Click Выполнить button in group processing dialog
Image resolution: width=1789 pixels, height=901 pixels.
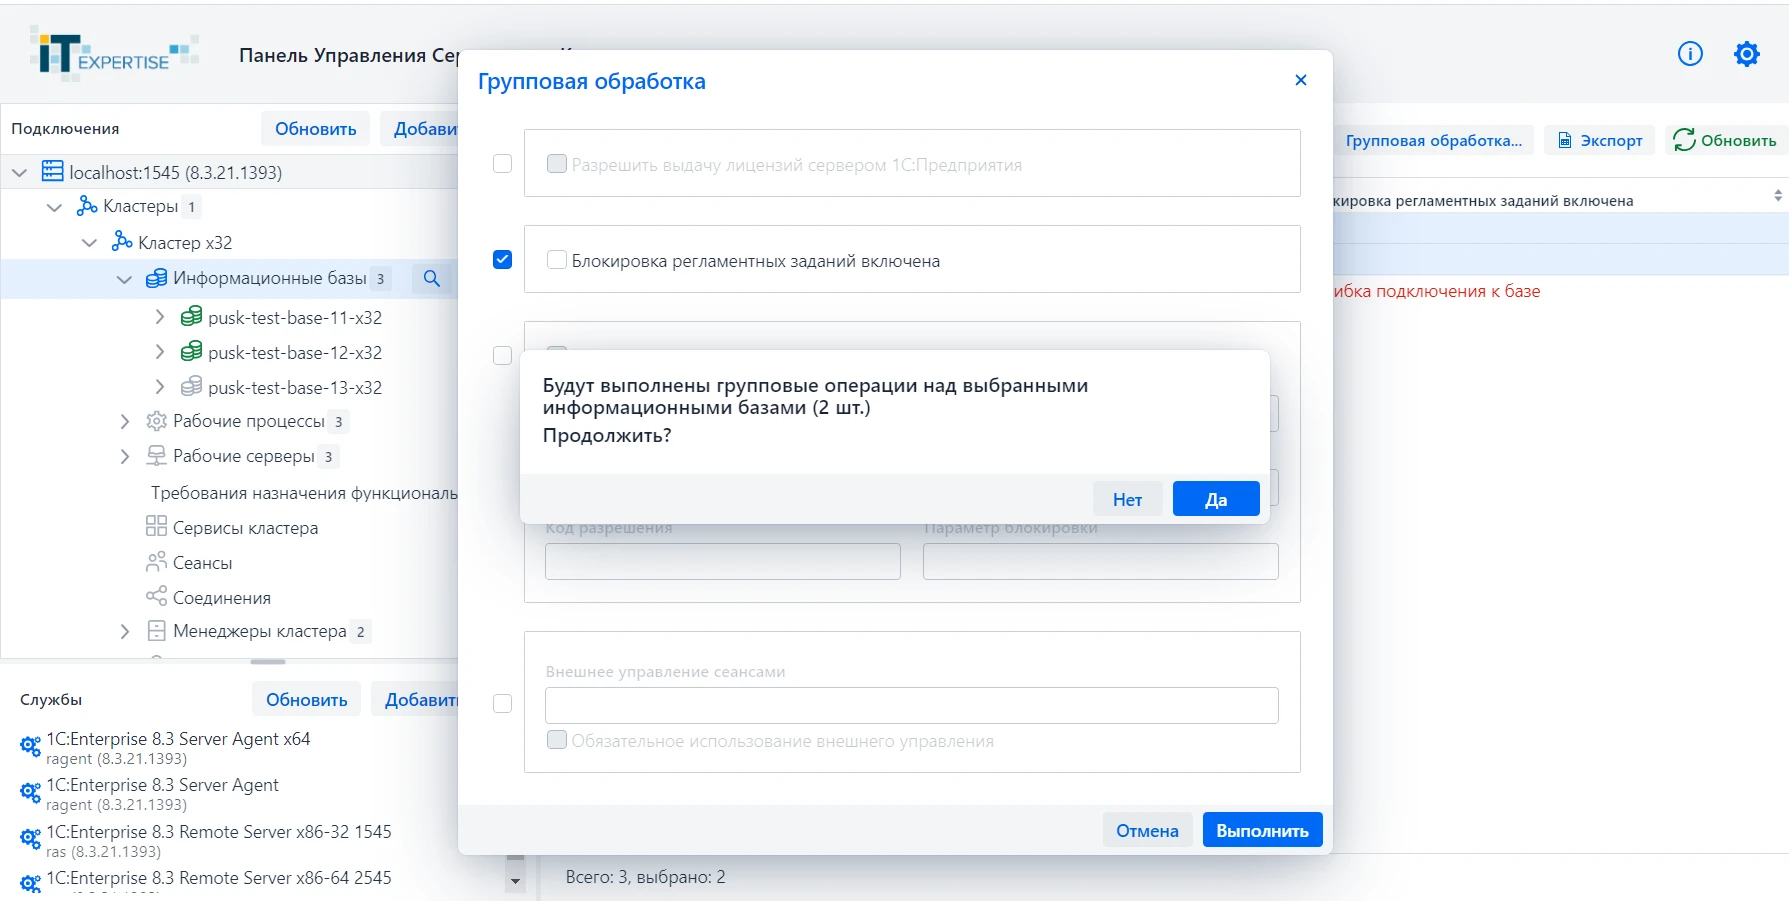click(1262, 830)
